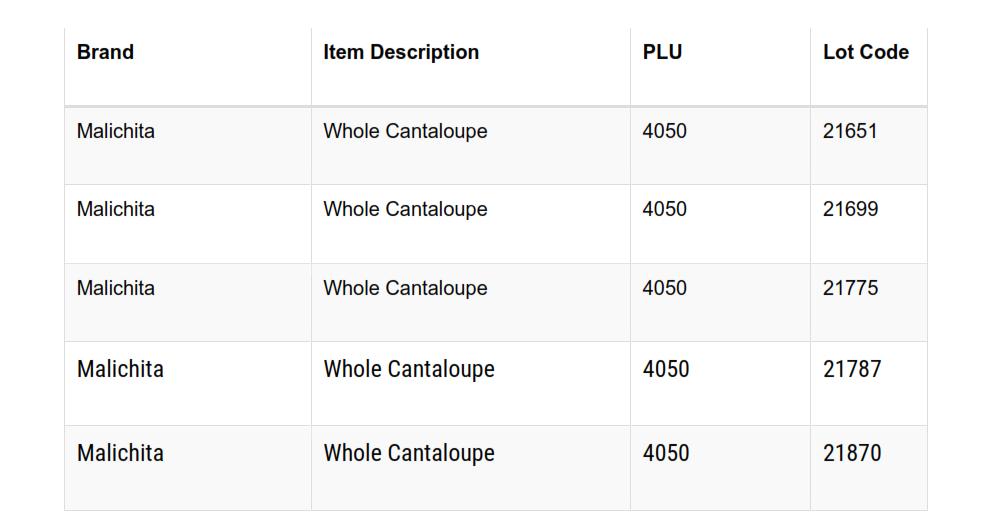This screenshot has width=995, height=521.
Task: Click the Item Description column header
Action: [401, 53]
